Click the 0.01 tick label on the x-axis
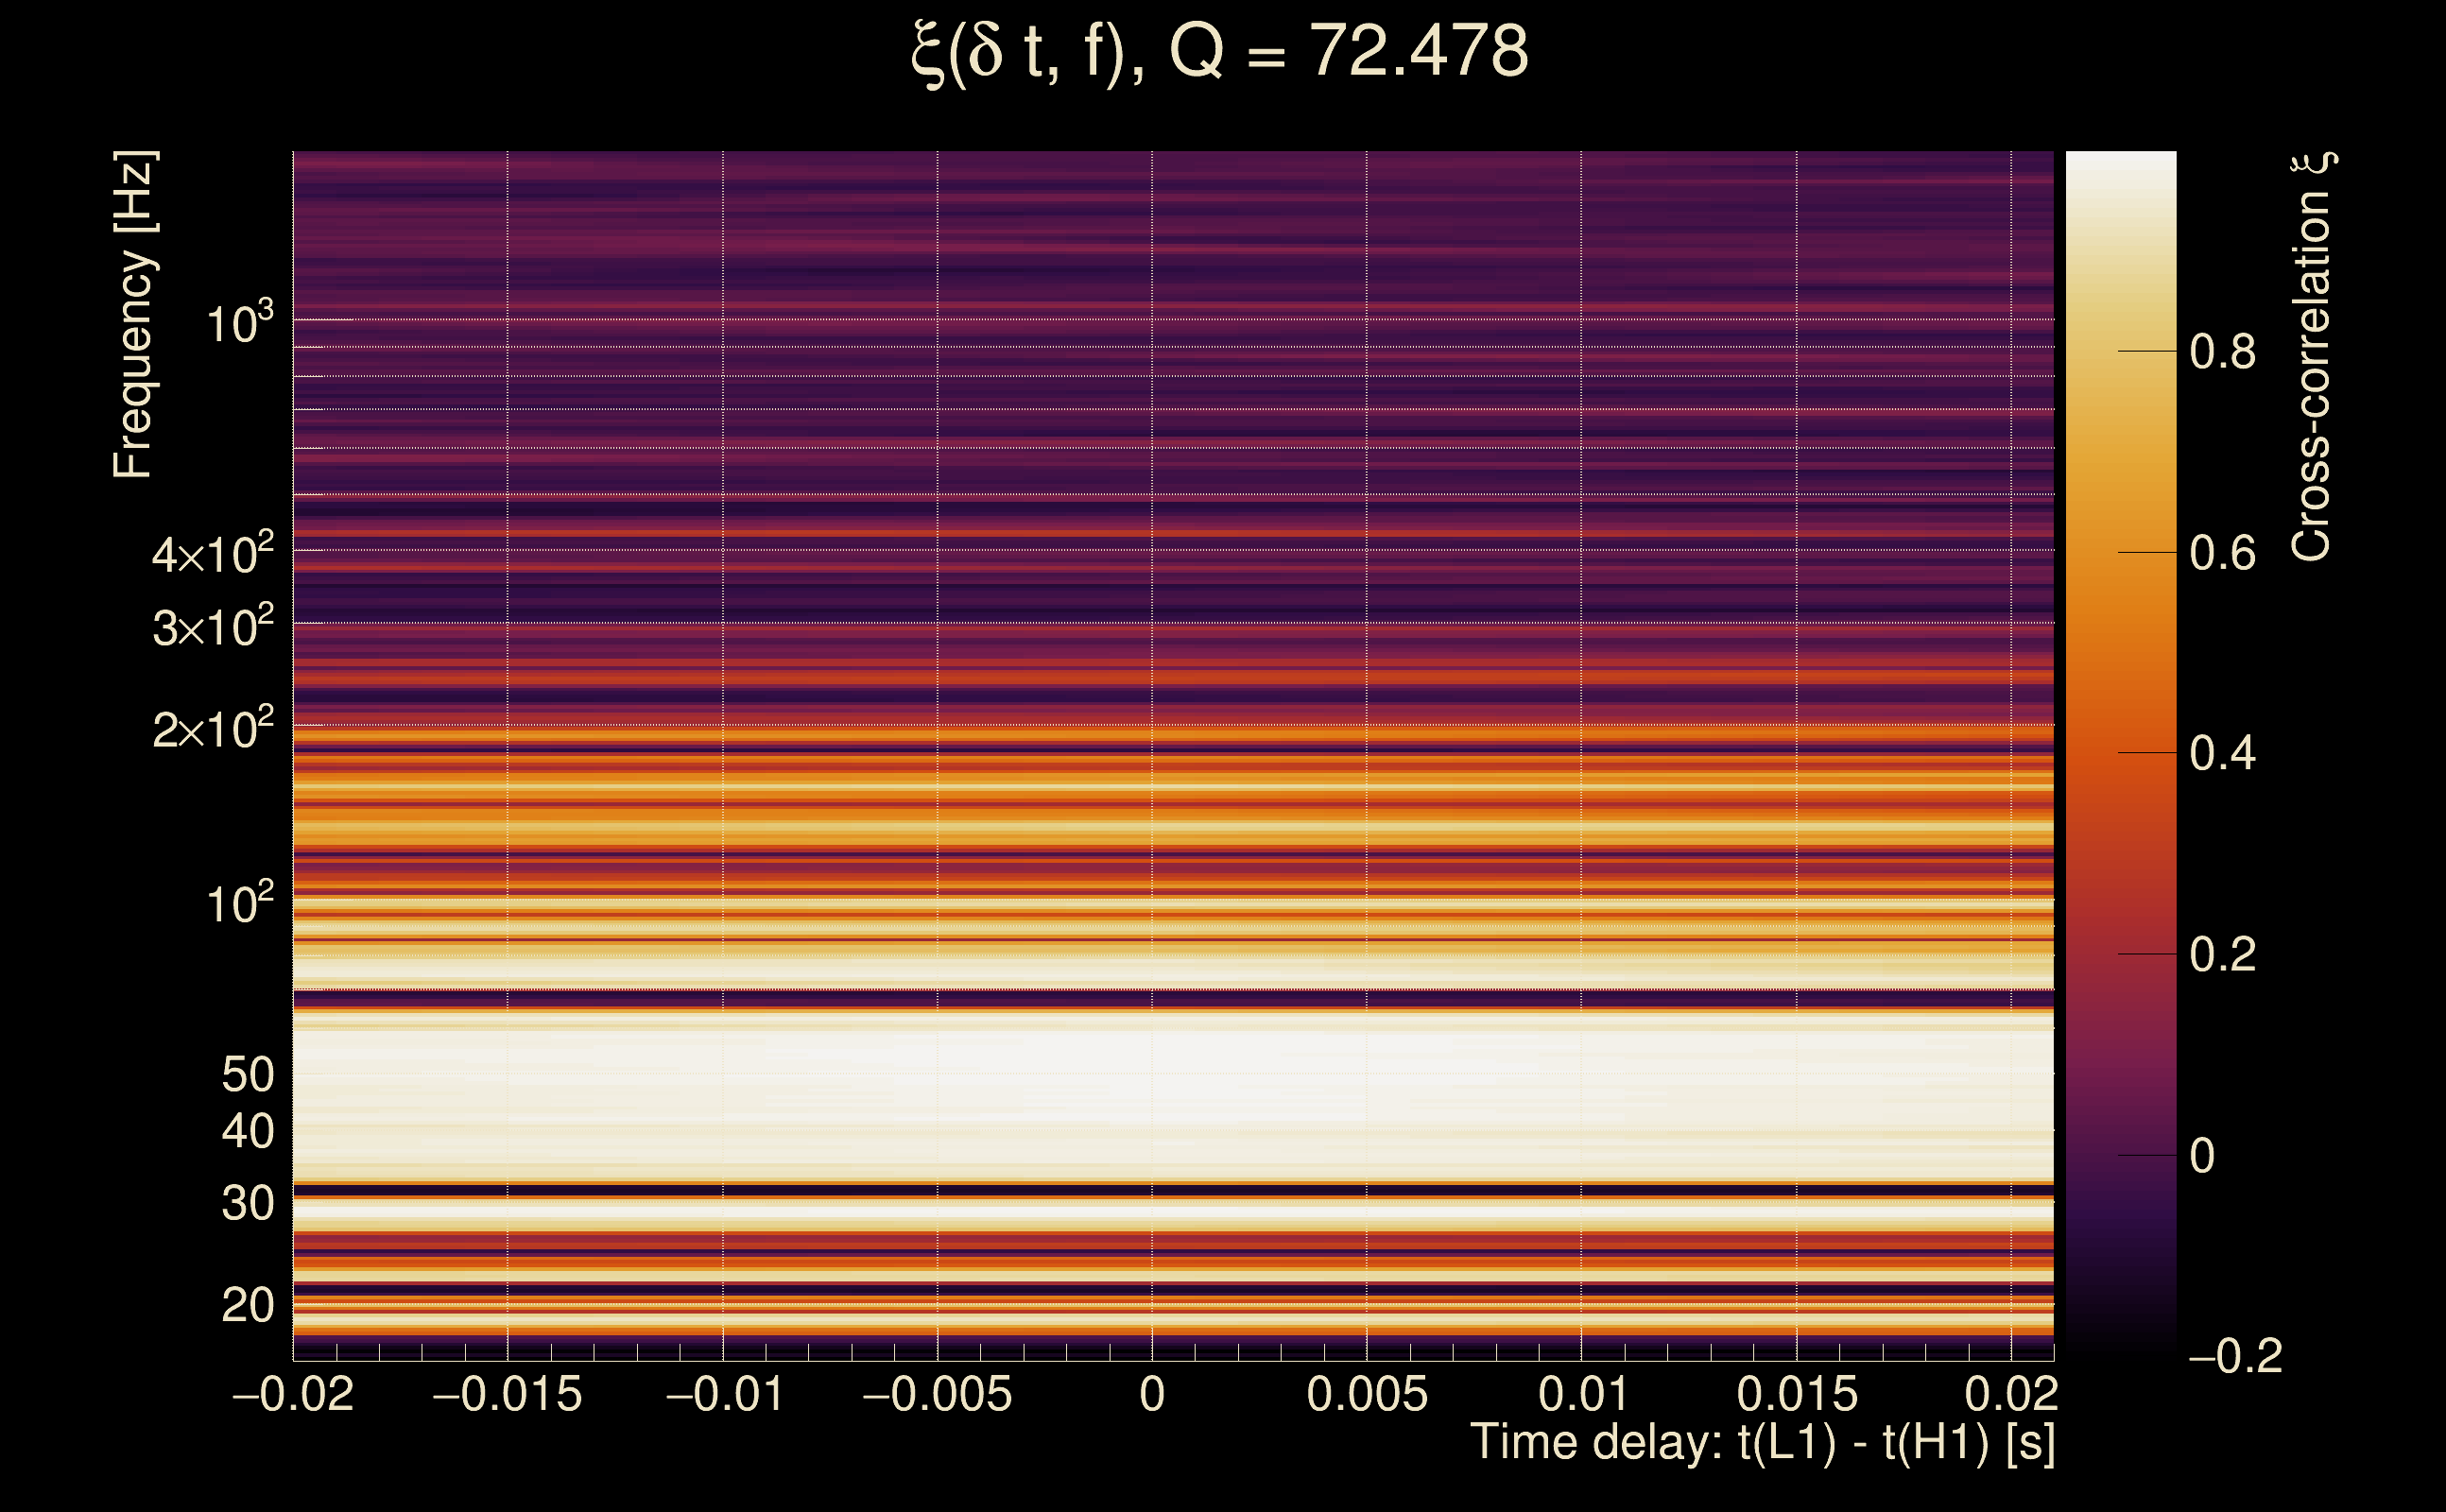The image size is (2446, 1512). point(1583,1394)
